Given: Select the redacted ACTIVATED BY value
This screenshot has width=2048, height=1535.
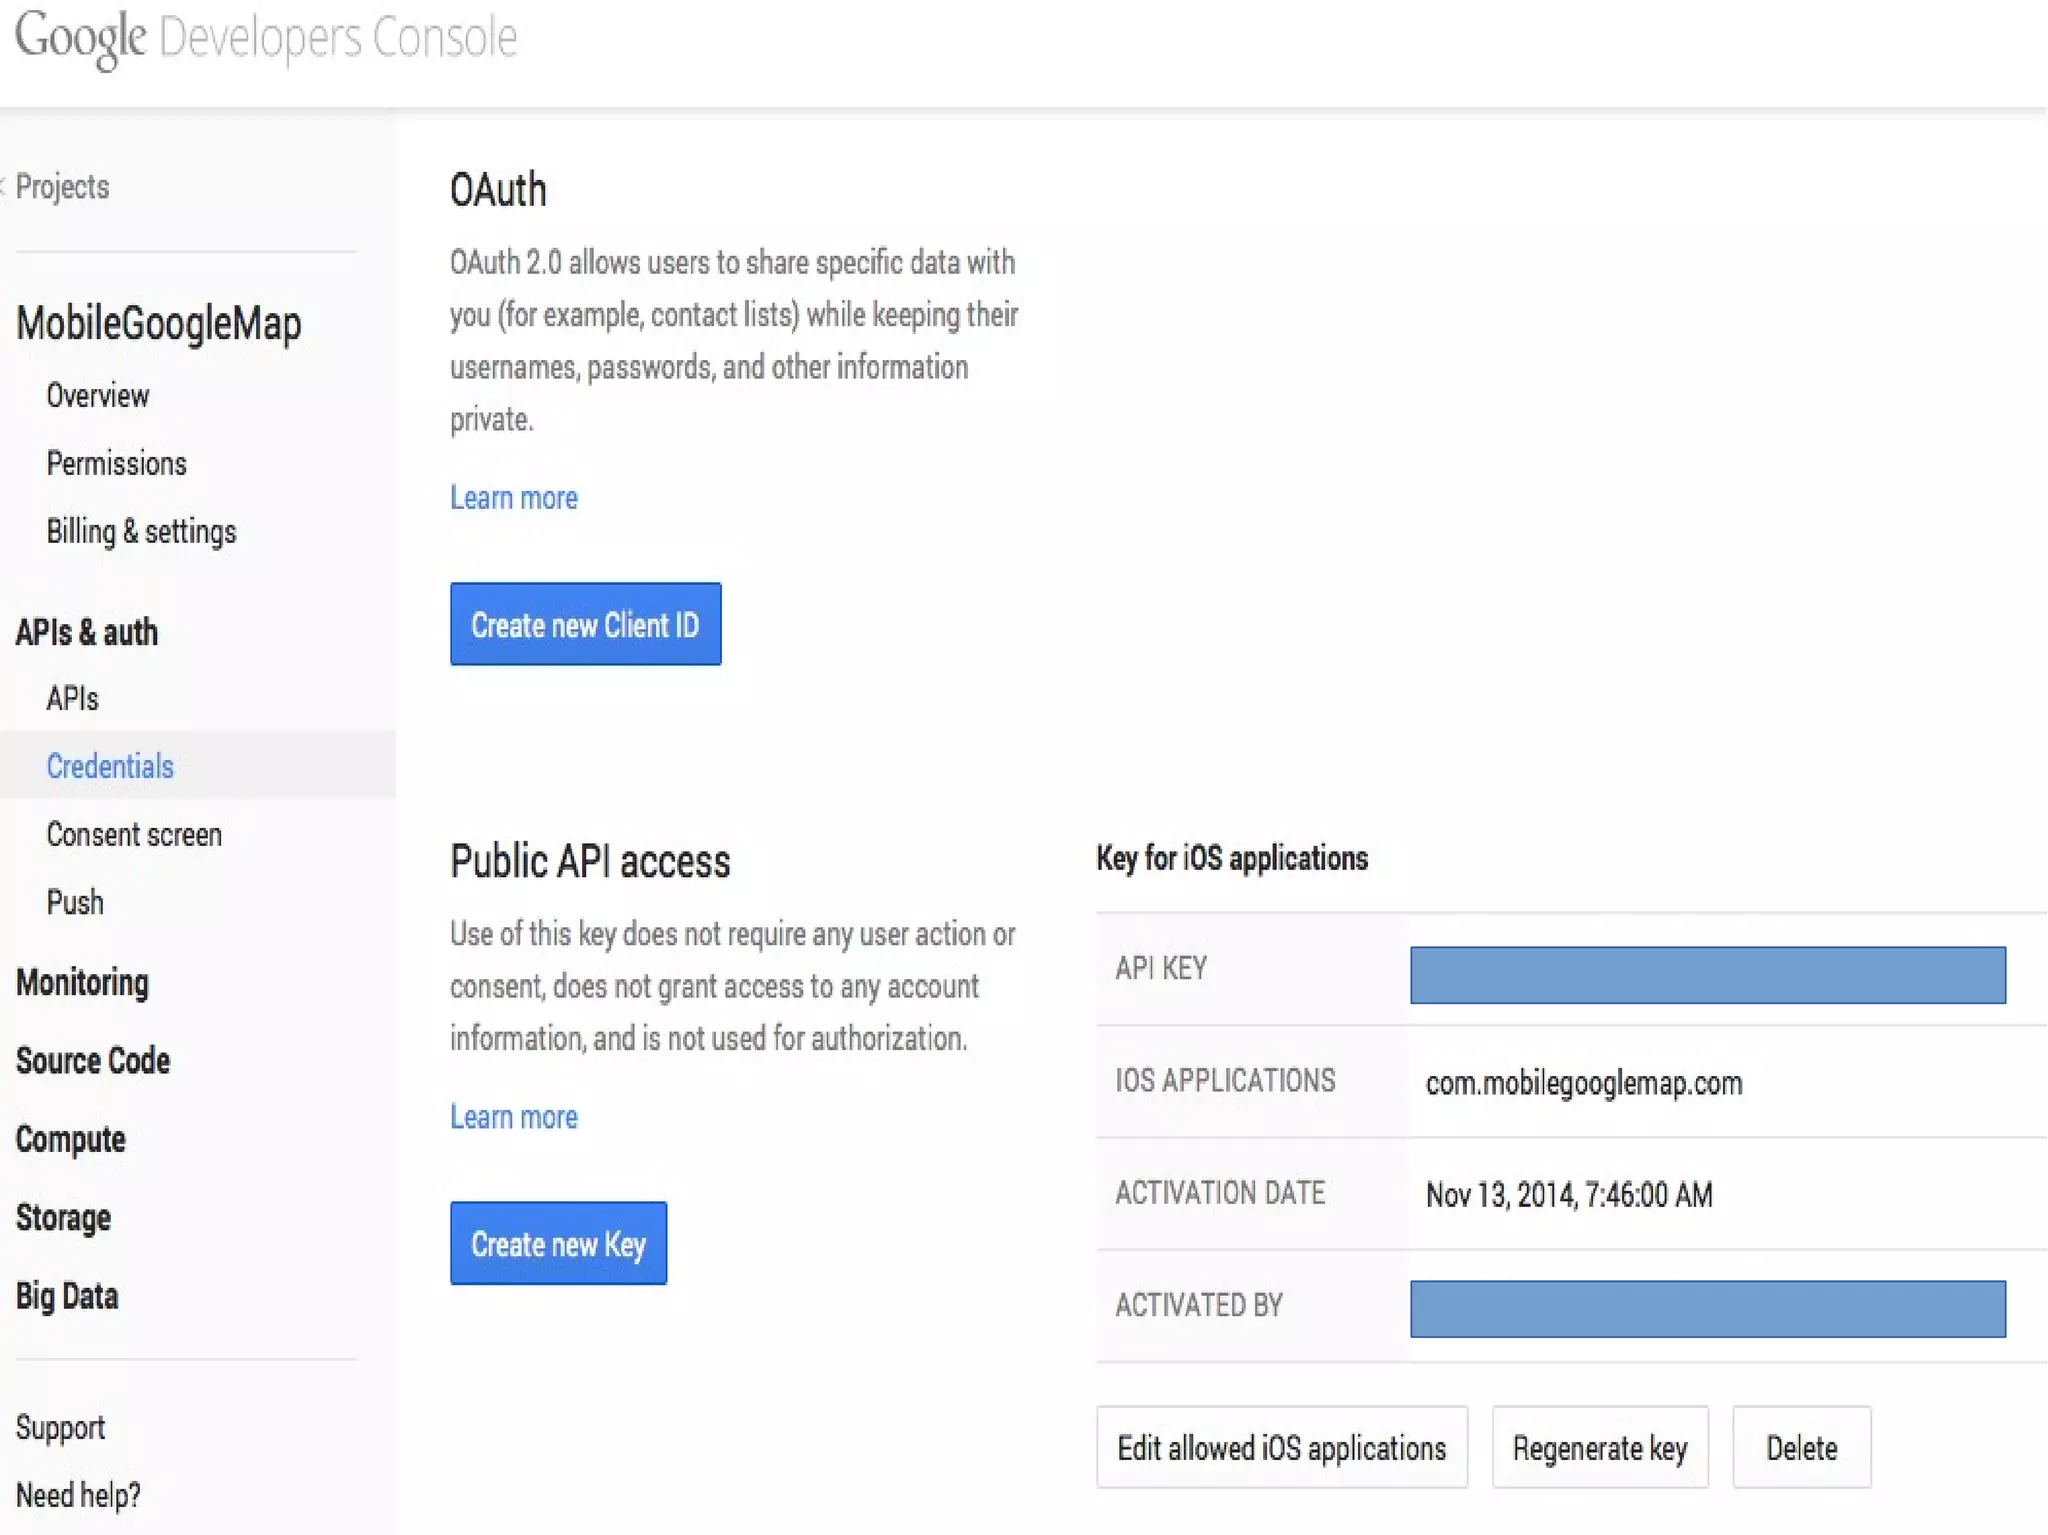Looking at the screenshot, I should click(x=1708, y=1309).
